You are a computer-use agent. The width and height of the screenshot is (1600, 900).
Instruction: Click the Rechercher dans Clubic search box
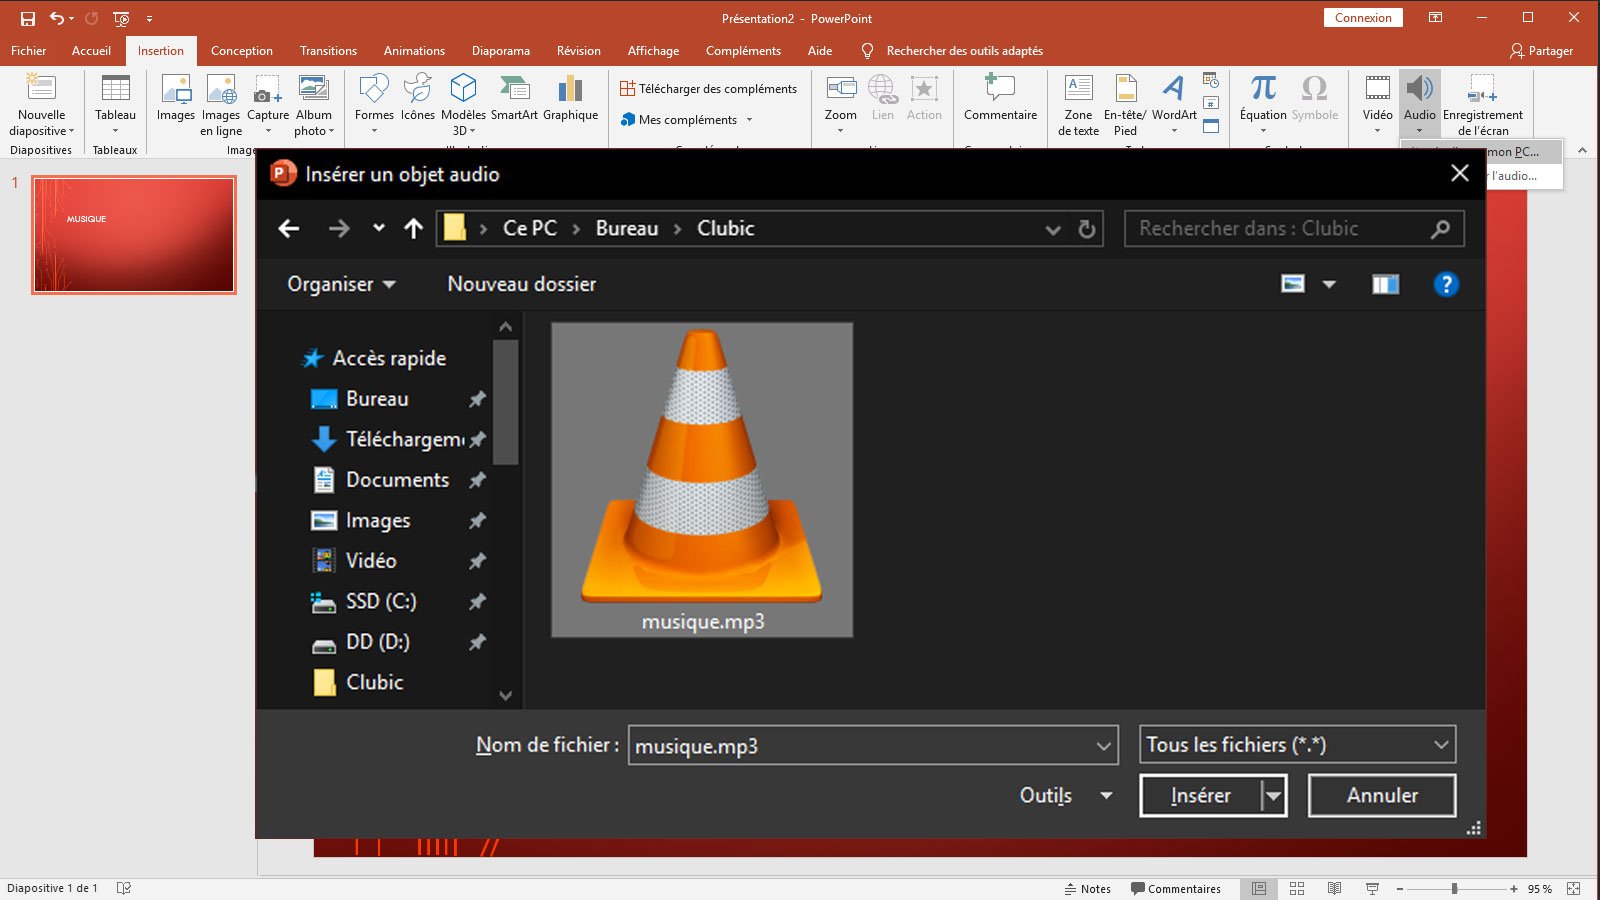click(x=1294, y=229)
